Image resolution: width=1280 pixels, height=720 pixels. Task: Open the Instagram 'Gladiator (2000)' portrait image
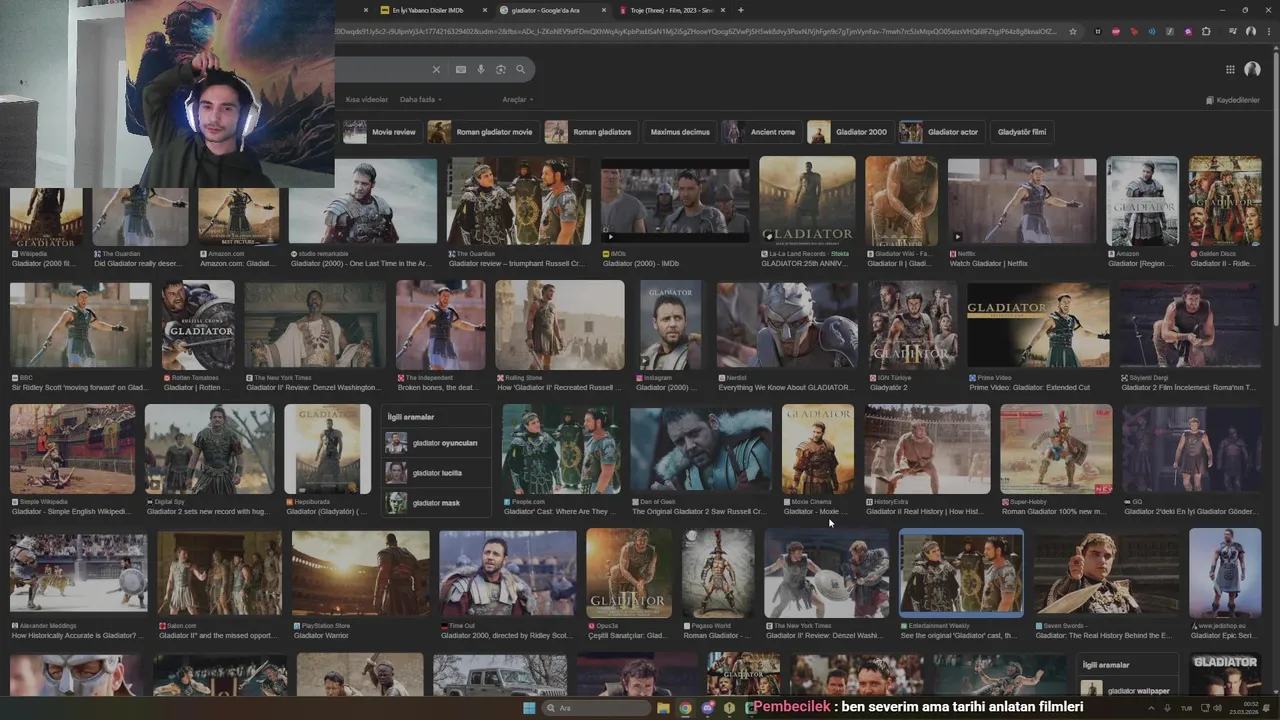coord(670,325)
